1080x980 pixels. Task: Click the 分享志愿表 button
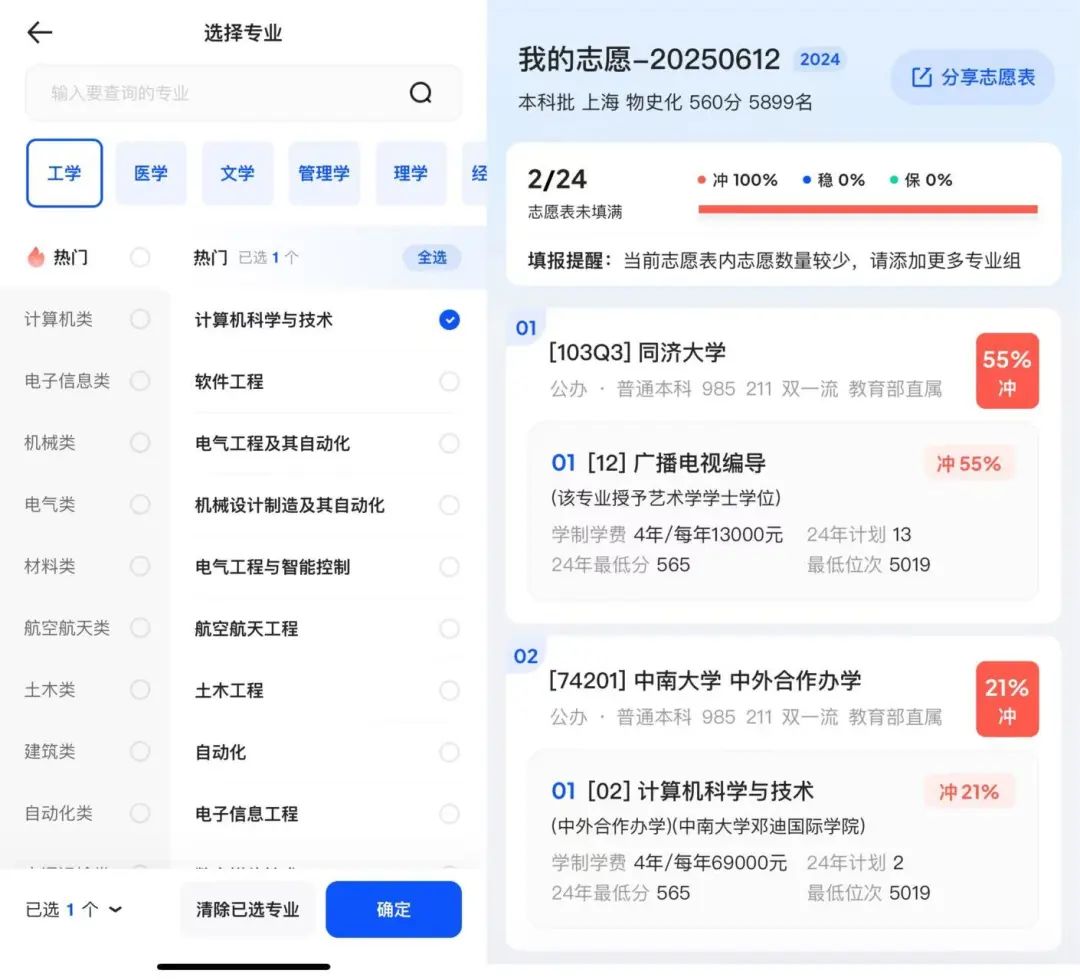[x=973, y=77]
